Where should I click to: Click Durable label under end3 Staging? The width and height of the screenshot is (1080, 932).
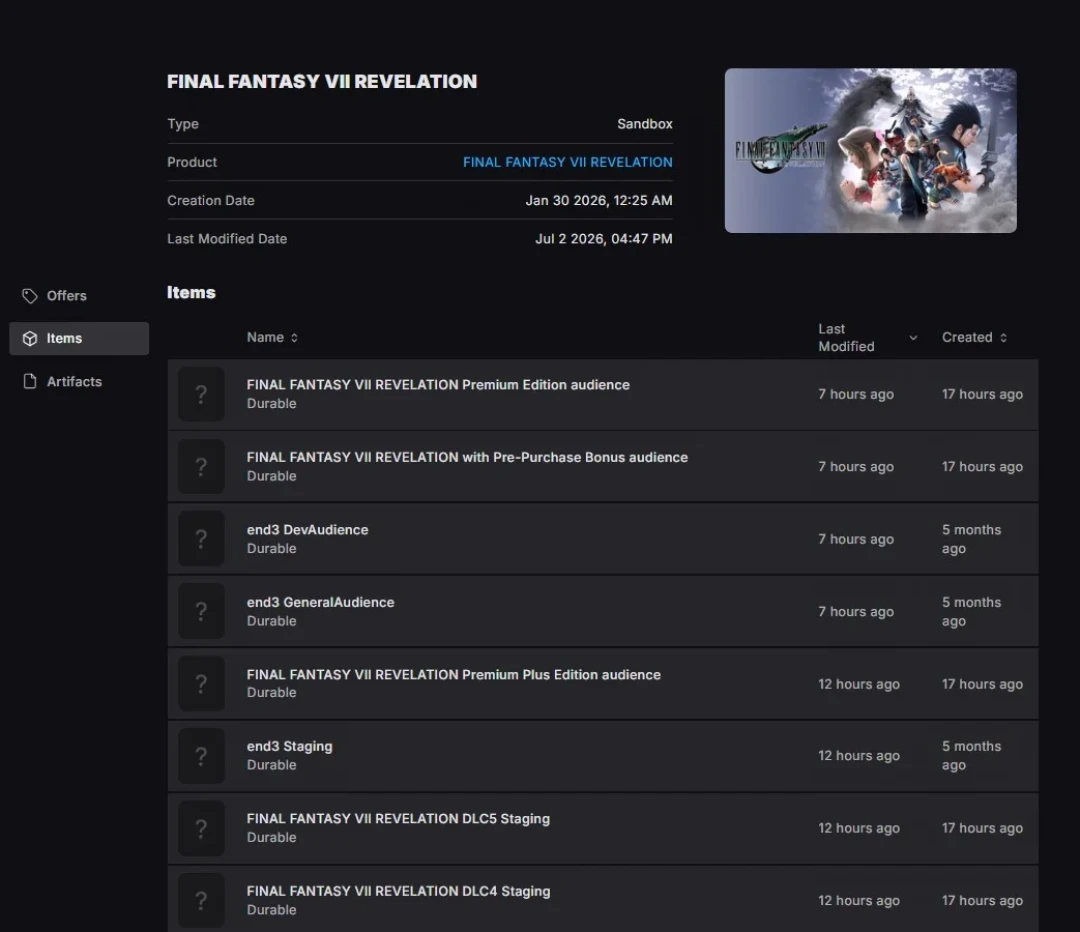(271, 765)
